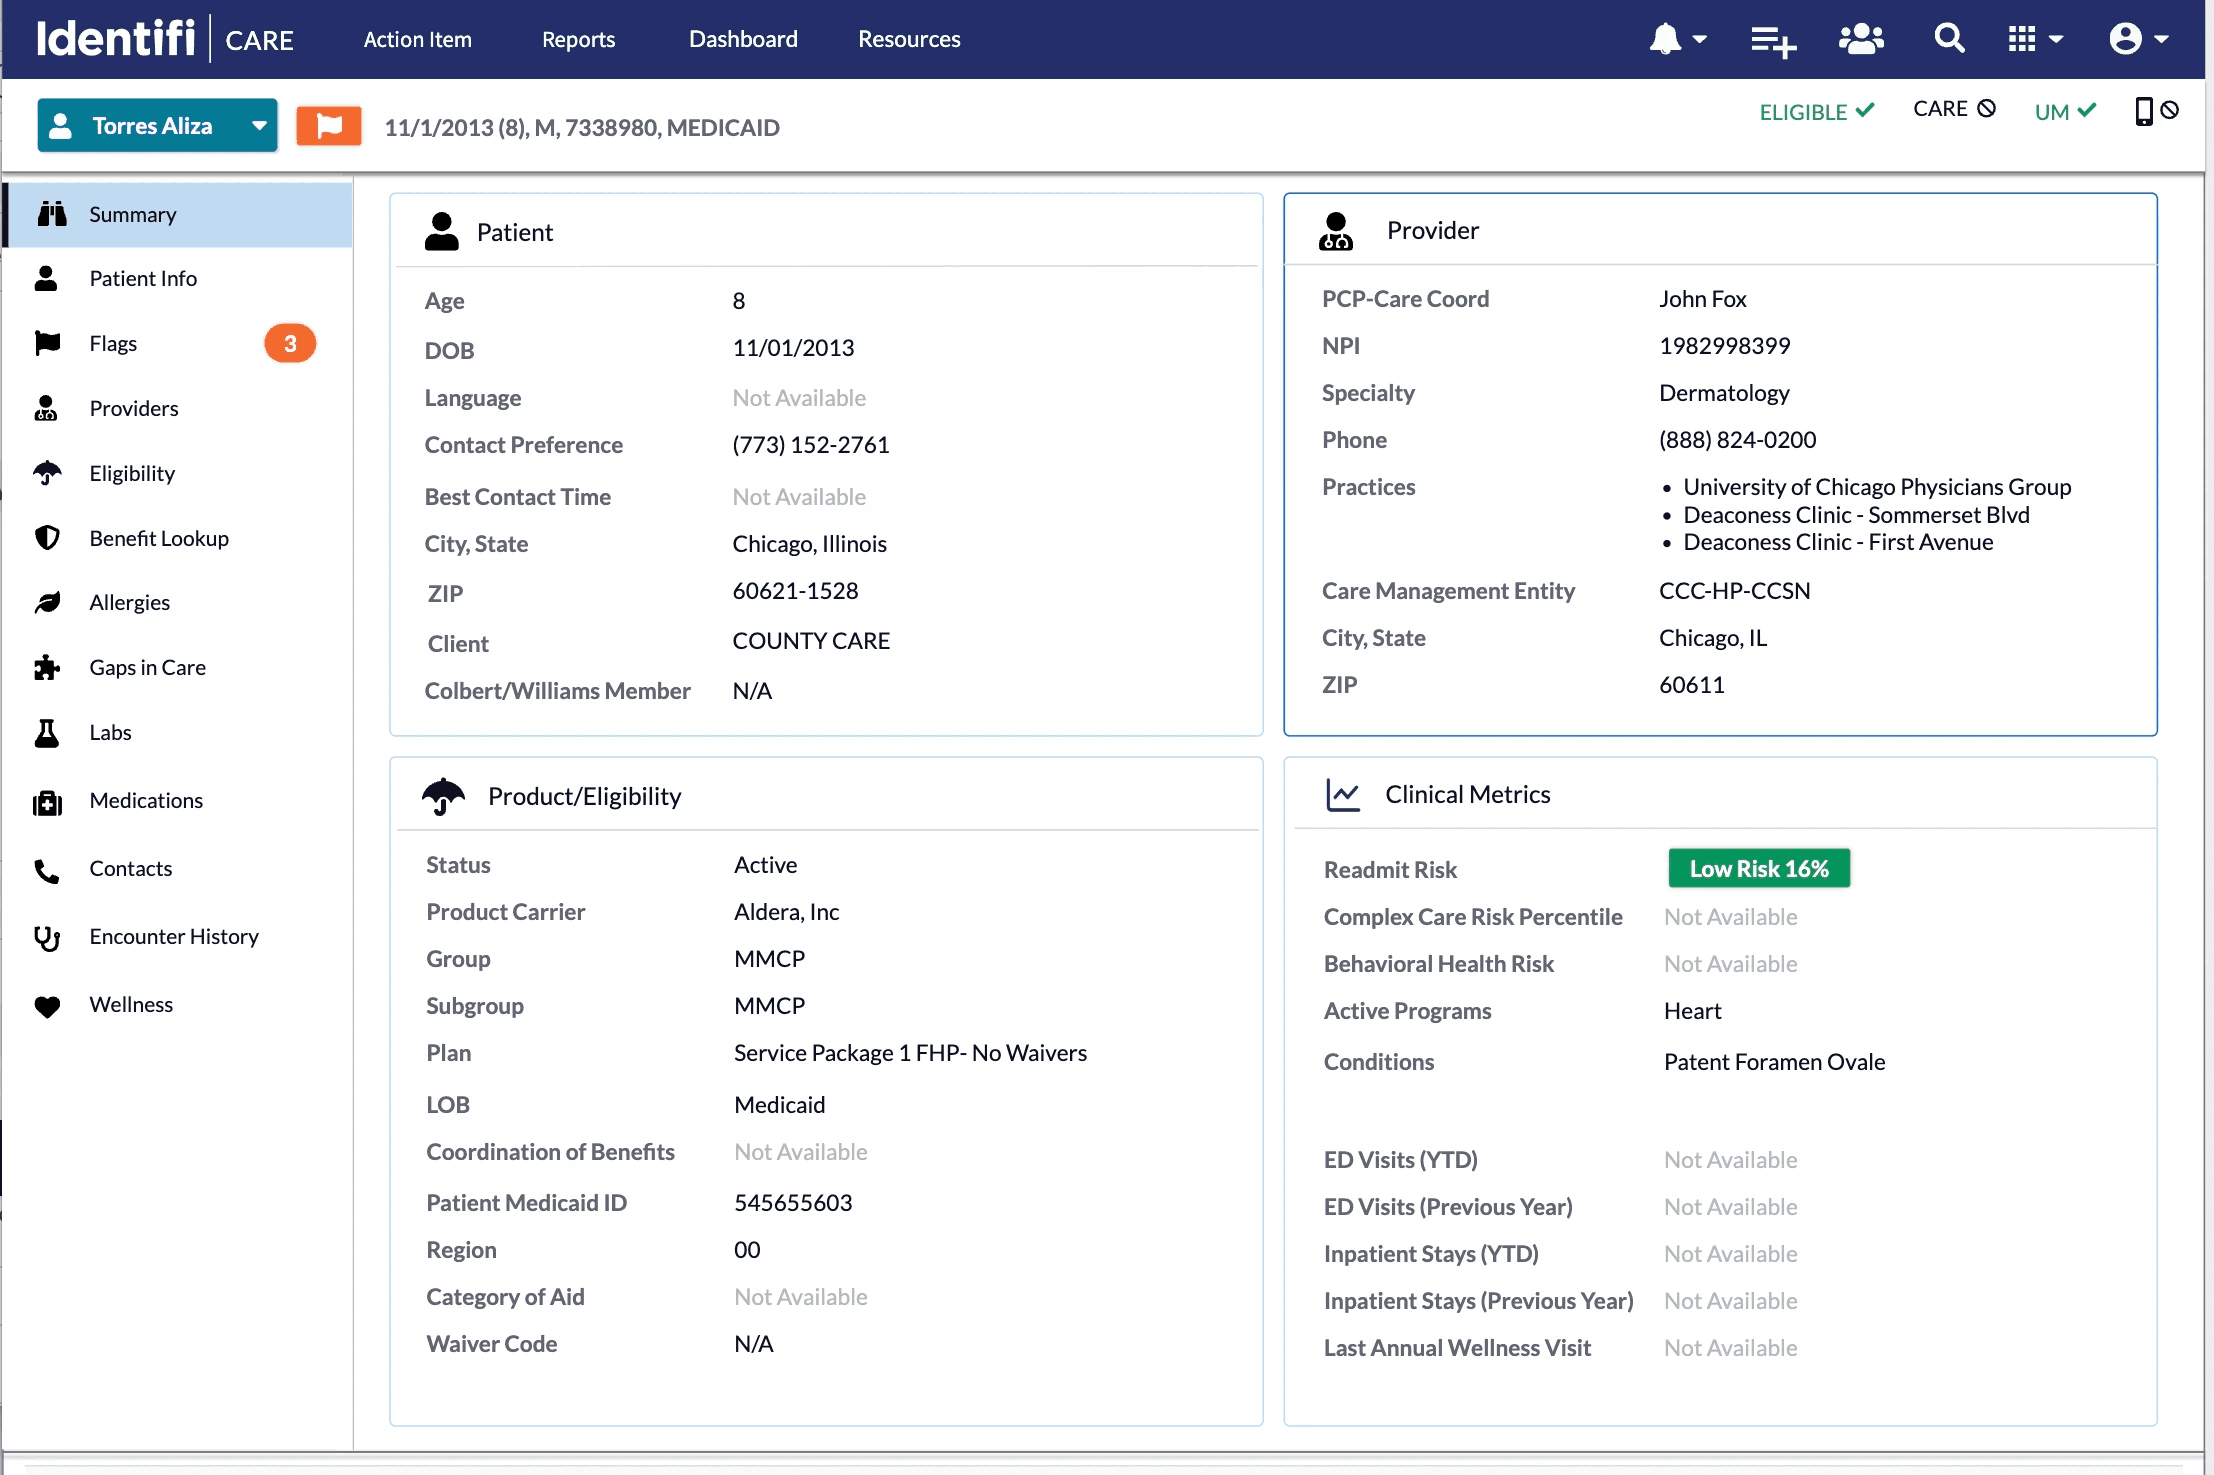2214x1475 pixels.
Task: Toggle the ELIGIBLE status indicator
Action: pyautogui.click(x=1816, y=111)
